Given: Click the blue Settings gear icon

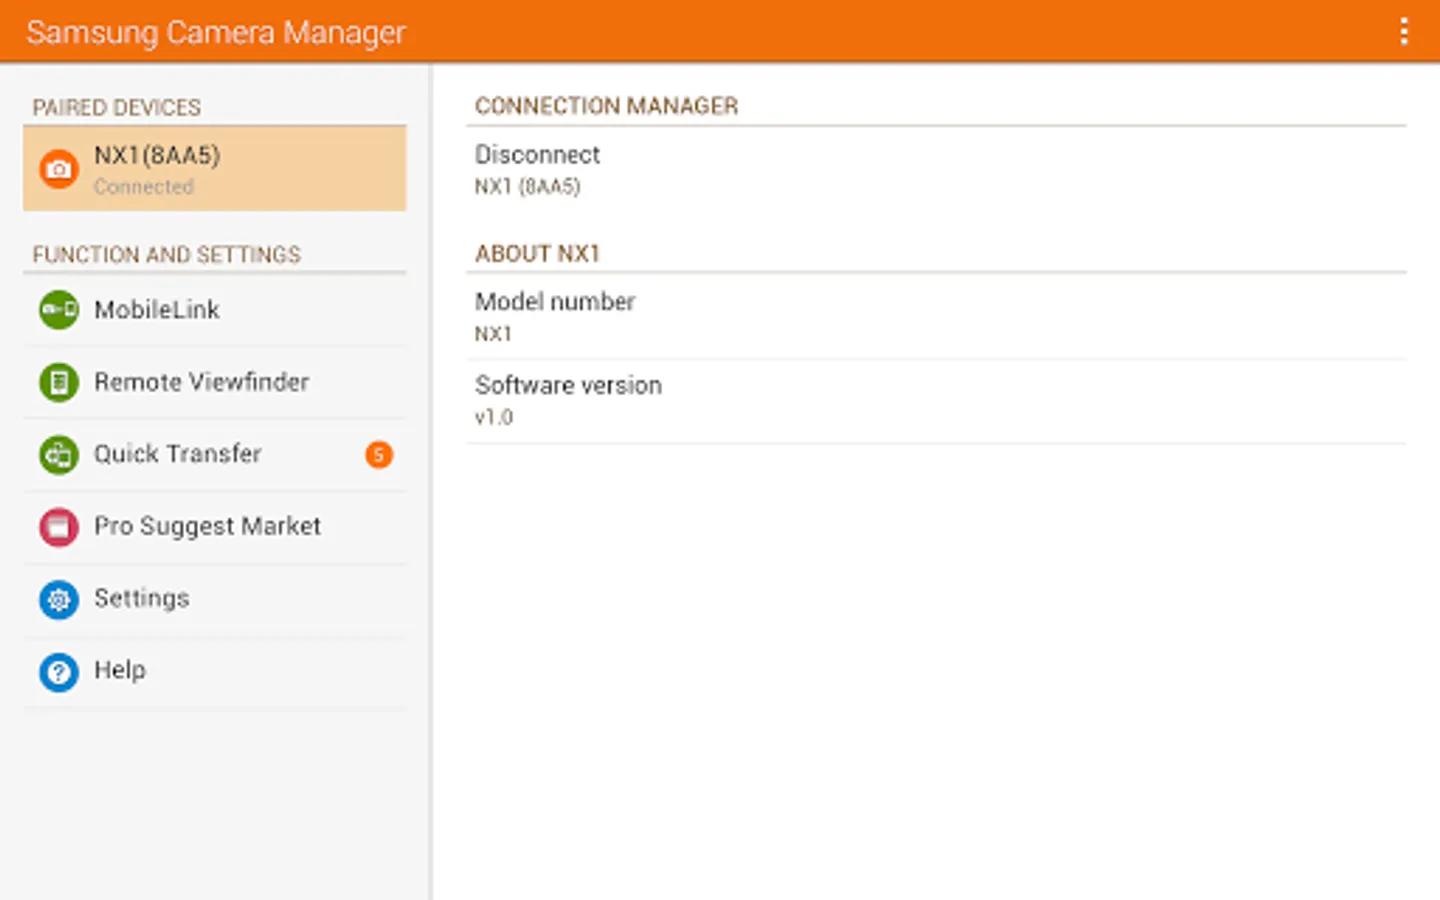Looking at the screenshot, I should [x=59, y=599].
